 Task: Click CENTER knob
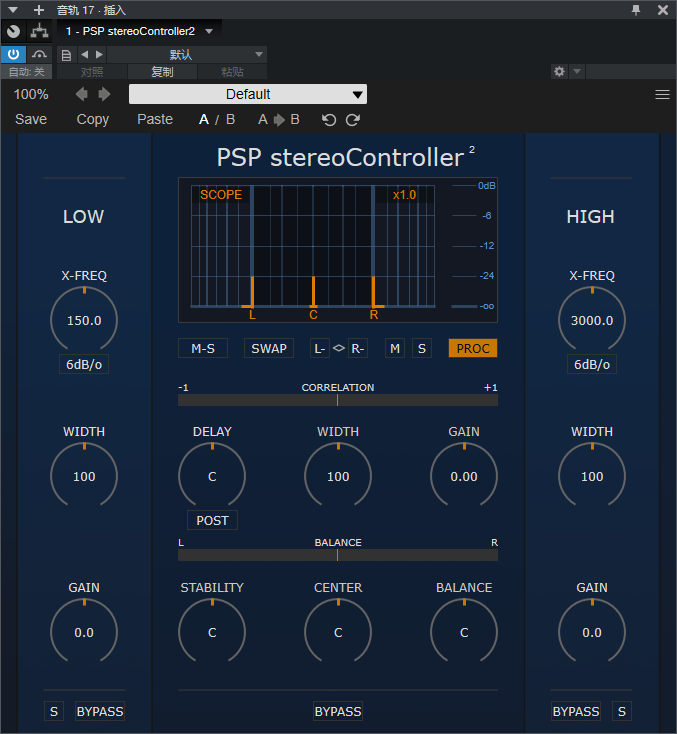pos(338,632)
